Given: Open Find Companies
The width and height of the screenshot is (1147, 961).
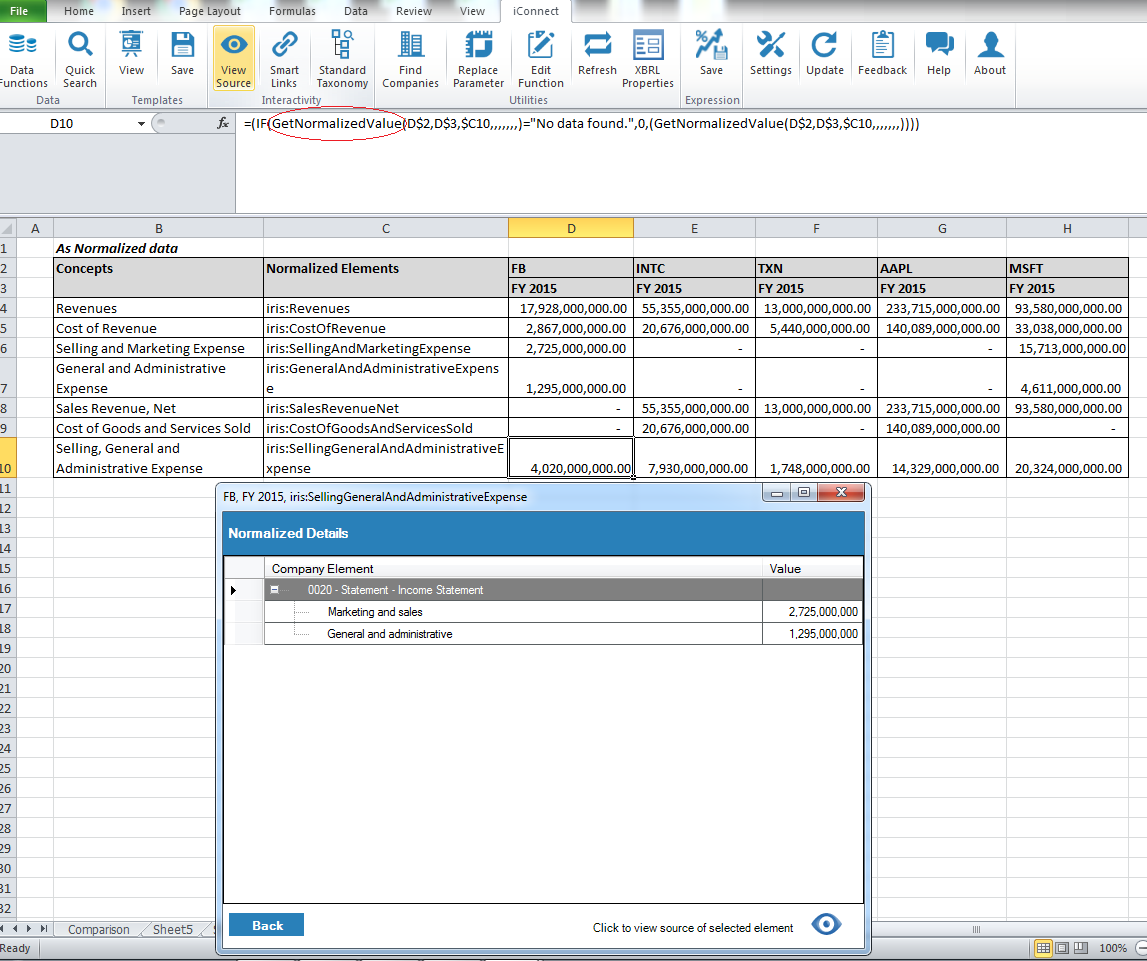Looking at the screenshot, I should pos(410,60).
